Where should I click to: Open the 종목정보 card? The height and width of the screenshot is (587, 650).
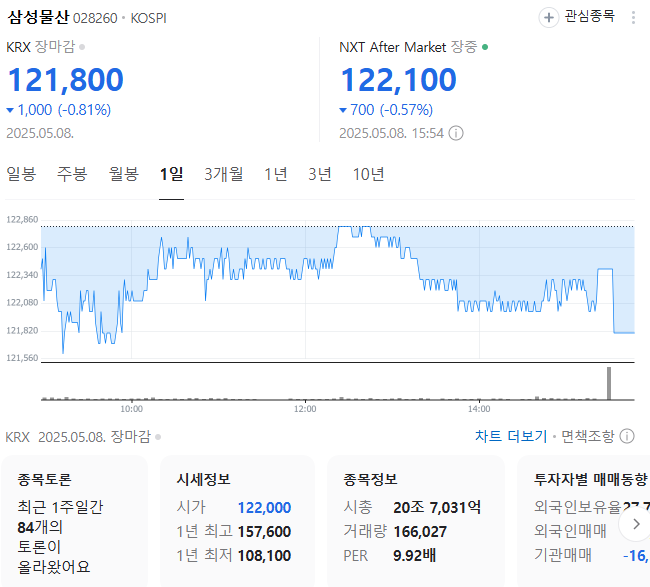pyautogui.click(x=416, y=521)
